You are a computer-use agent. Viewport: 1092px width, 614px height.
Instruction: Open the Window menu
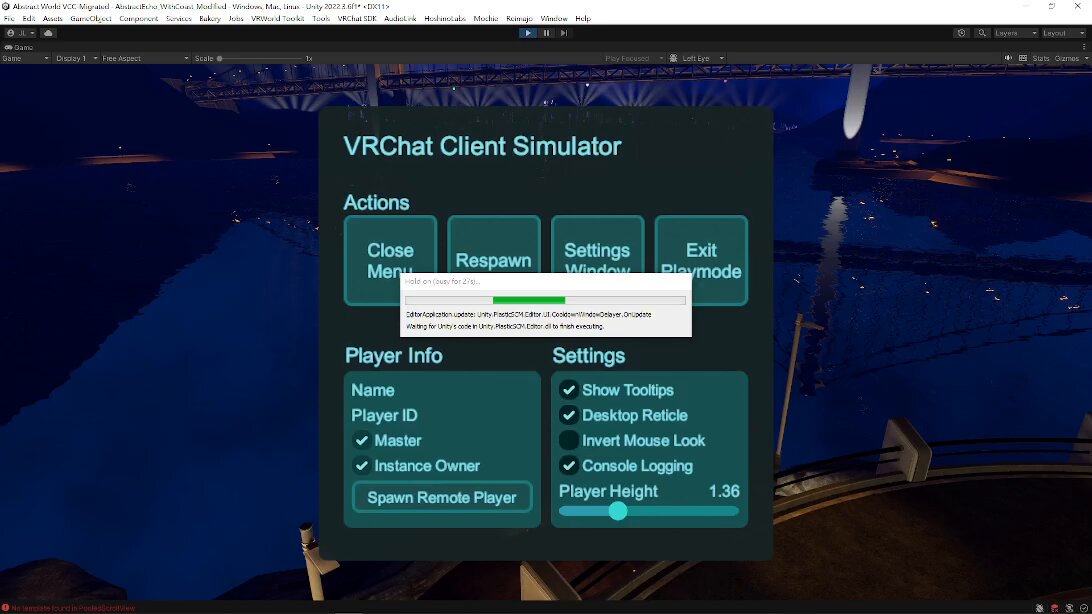pos(554,19)
